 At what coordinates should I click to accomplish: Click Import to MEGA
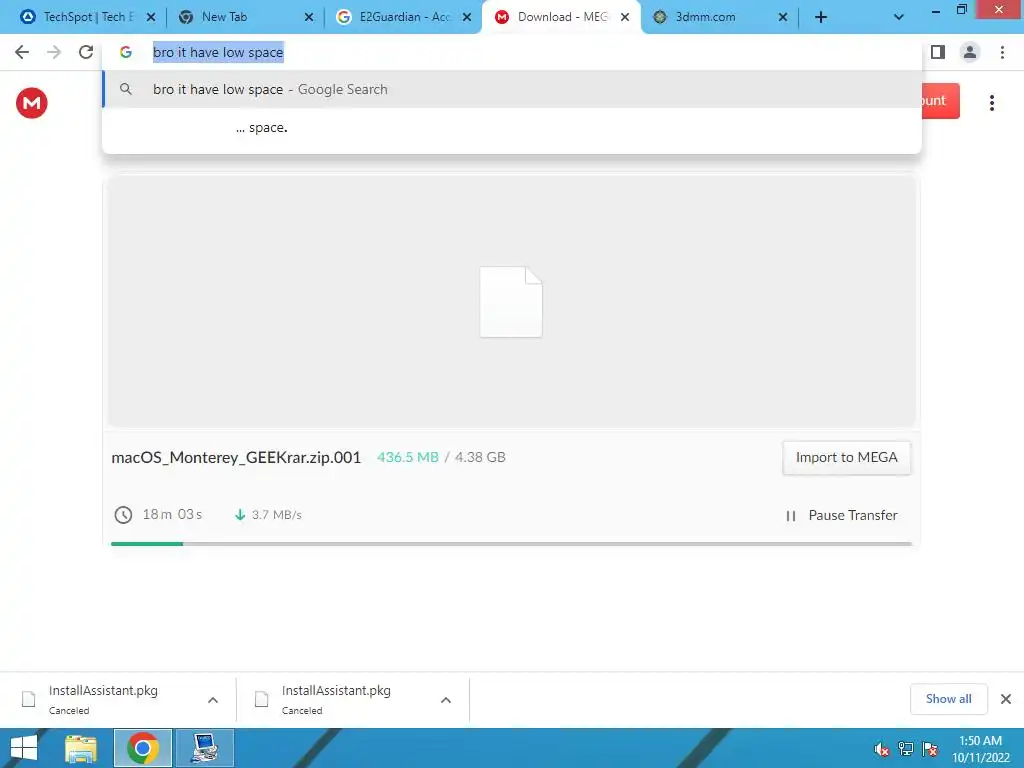point(846,458)
